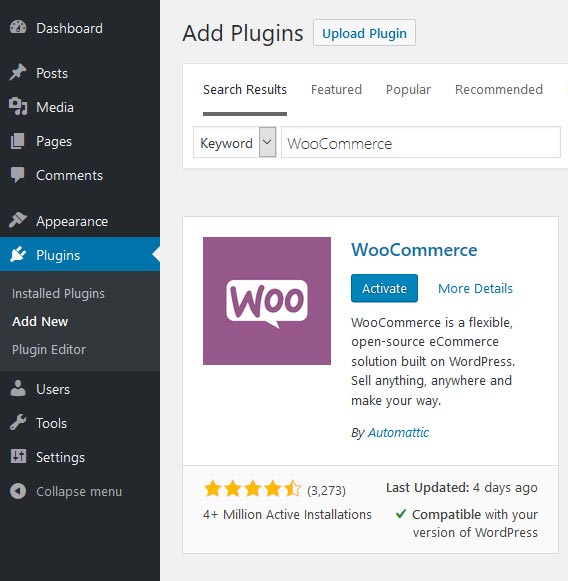Image resolution: width=568 pixels, height=581 pixels.
Task: Open the Plugin Editor submenu
Action: 49,349
